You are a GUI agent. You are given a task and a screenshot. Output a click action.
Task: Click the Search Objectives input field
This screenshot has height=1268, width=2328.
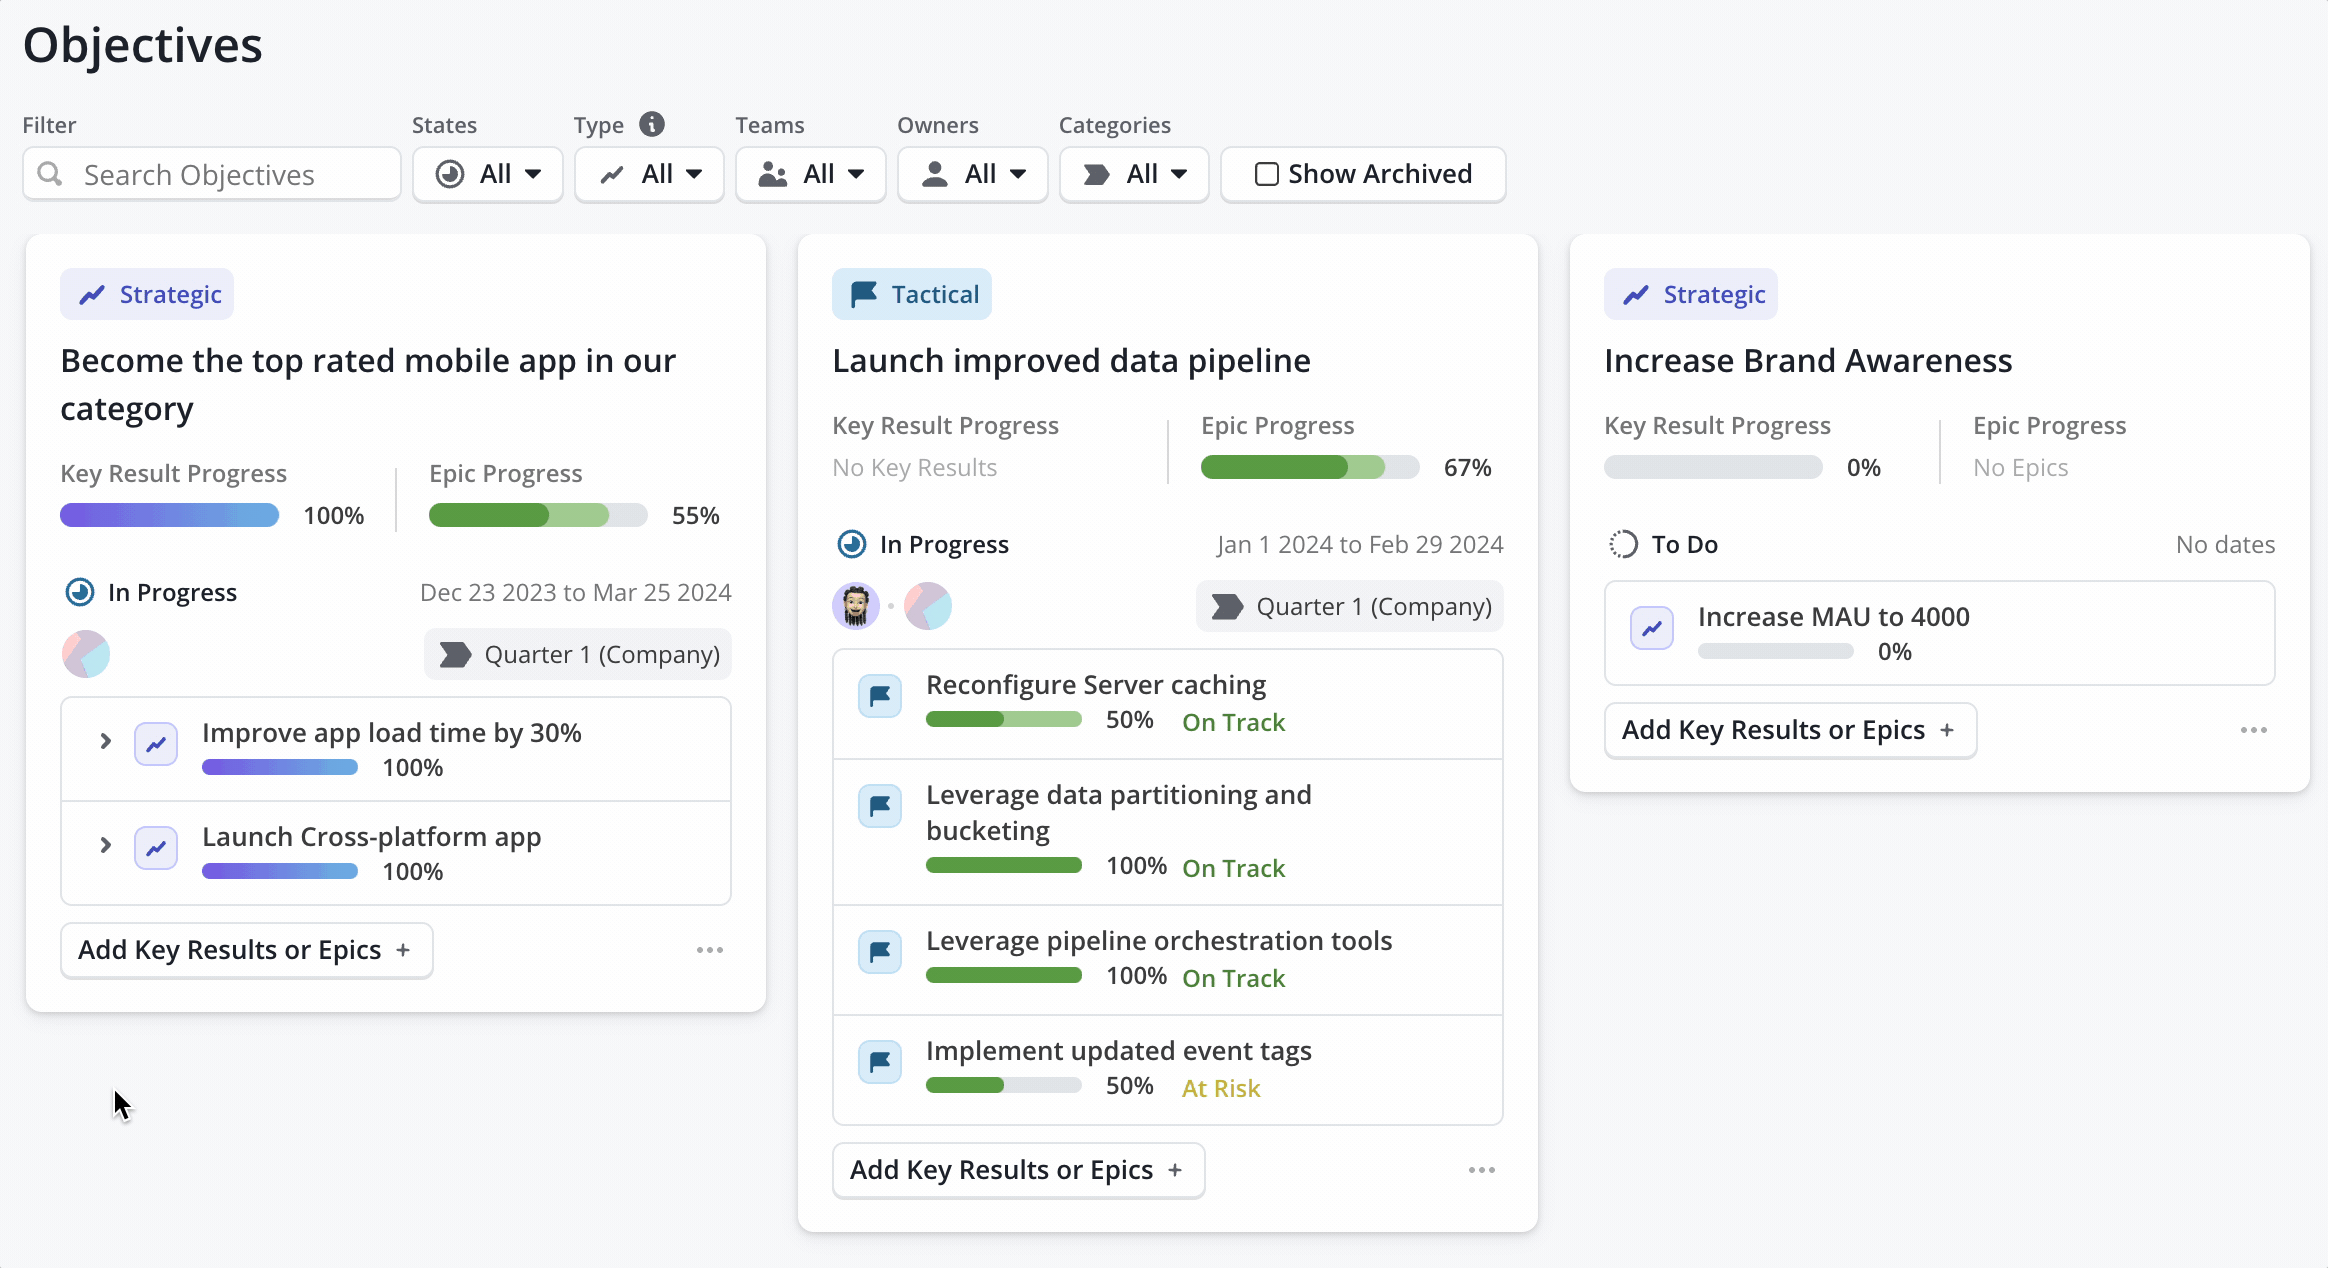(x=210, y=174)
